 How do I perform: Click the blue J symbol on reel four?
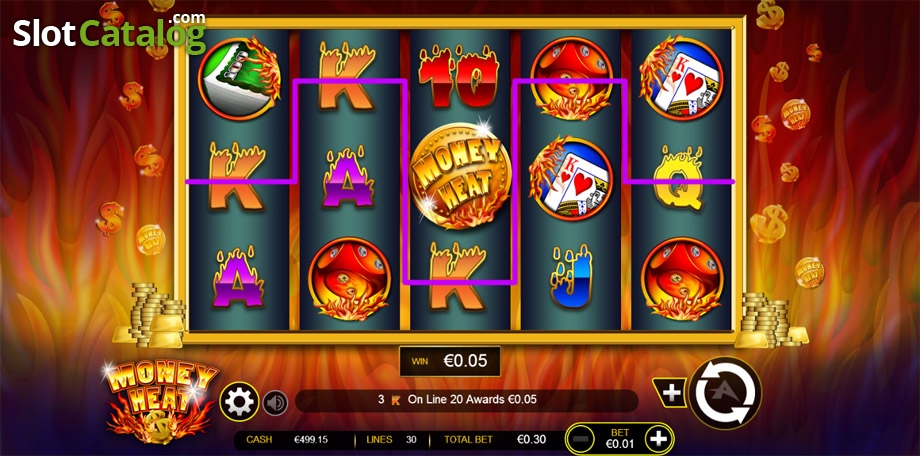click(571, 277)
